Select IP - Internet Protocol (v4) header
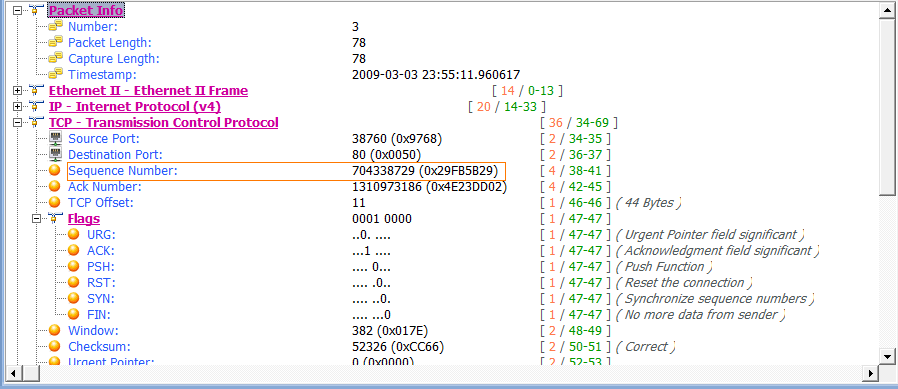Screen dimensions: 898x389 tap(135, 107)
